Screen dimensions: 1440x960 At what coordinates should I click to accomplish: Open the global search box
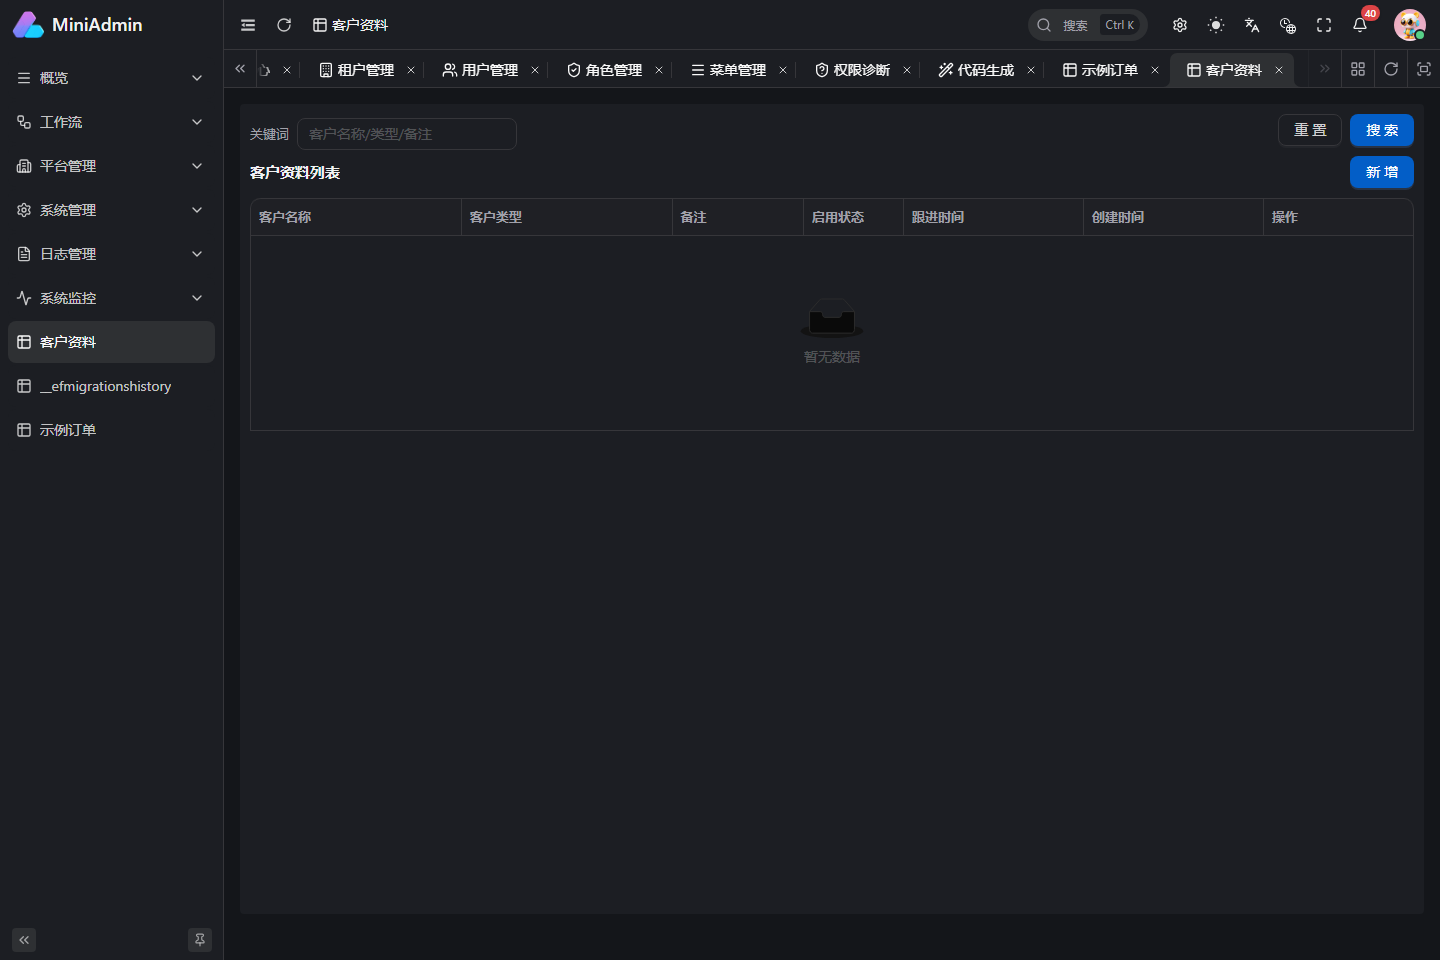[1087, 25]
